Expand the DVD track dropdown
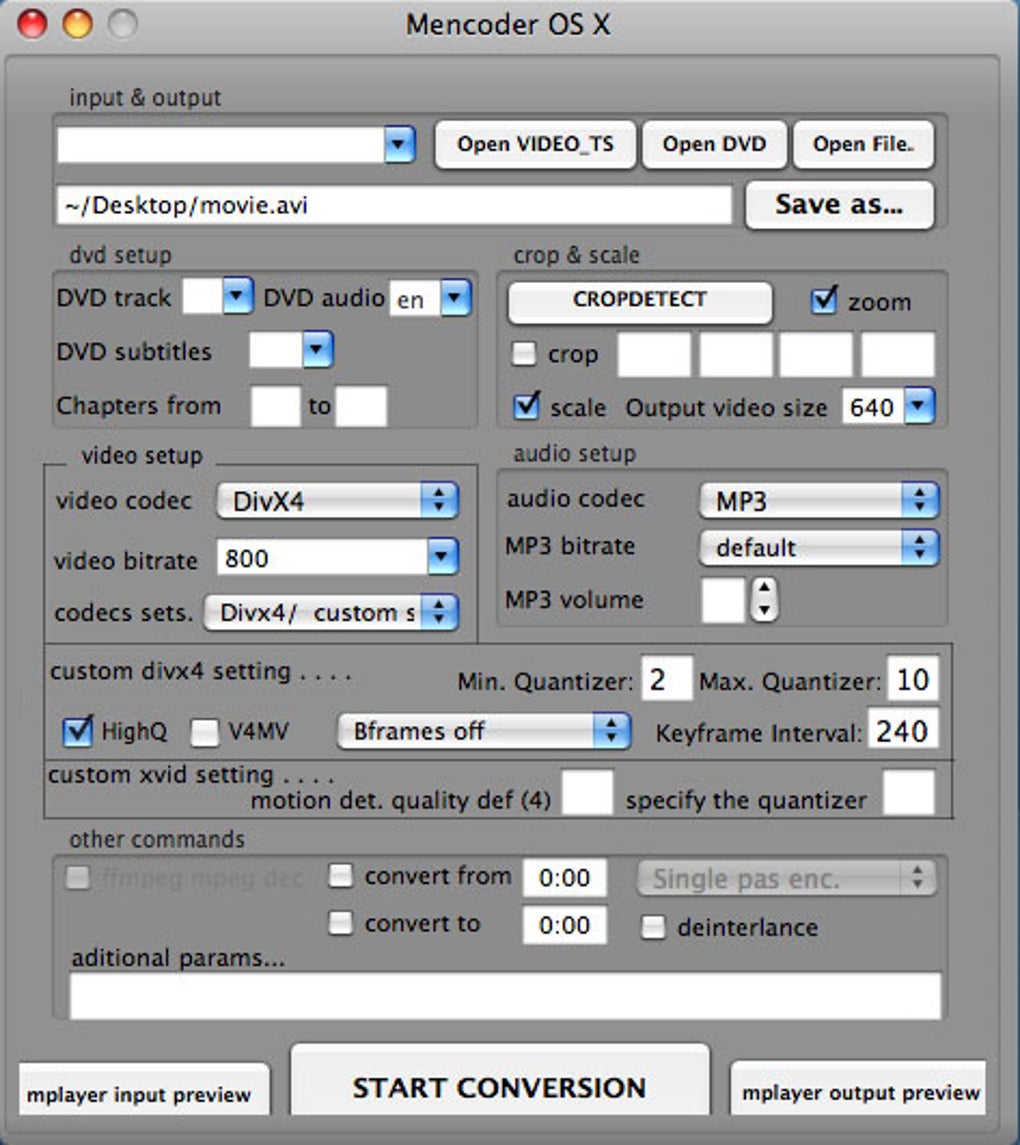The image size is (1020, 1145). click(237, 296)
